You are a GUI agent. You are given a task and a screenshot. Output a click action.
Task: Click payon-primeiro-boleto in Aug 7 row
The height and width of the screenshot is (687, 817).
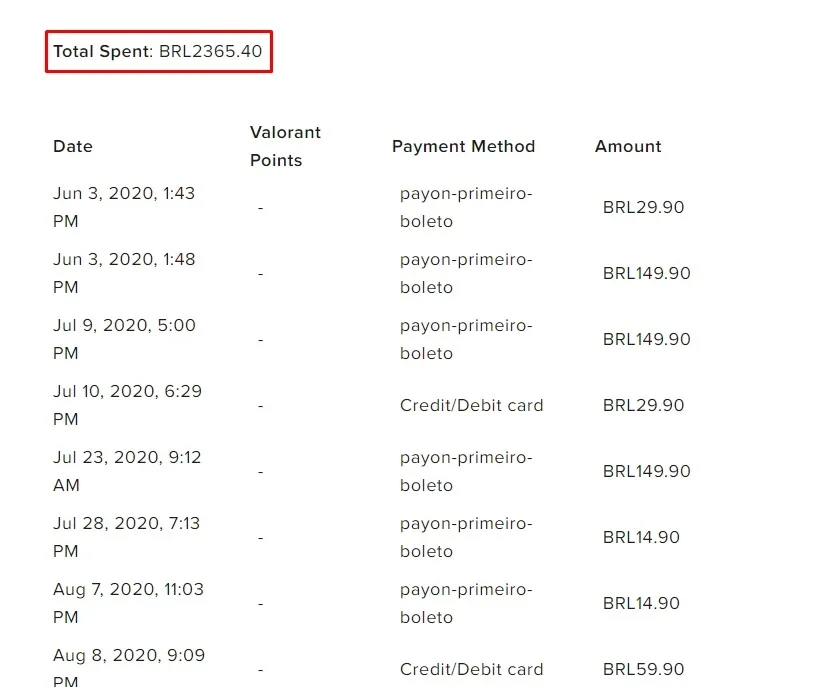(466, 603)
